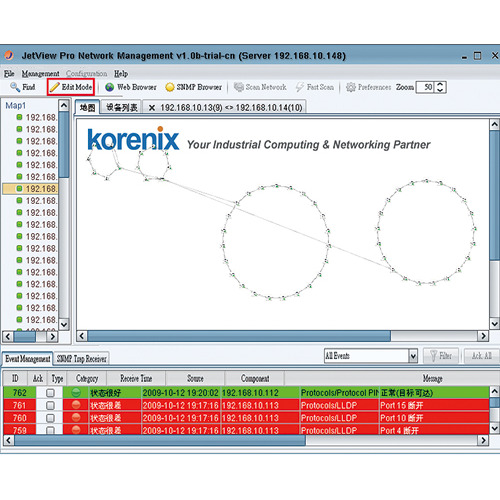
Task: Switch to the 地图 map tab
Action: click(87, 107)
